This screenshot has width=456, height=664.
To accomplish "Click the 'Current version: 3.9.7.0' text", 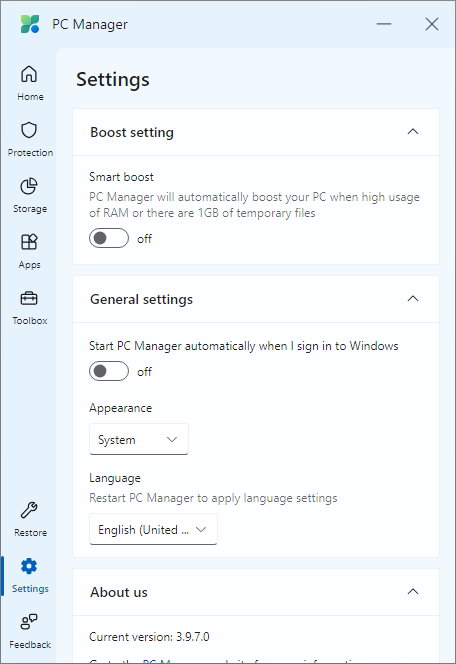I will [x=149, y=636].
